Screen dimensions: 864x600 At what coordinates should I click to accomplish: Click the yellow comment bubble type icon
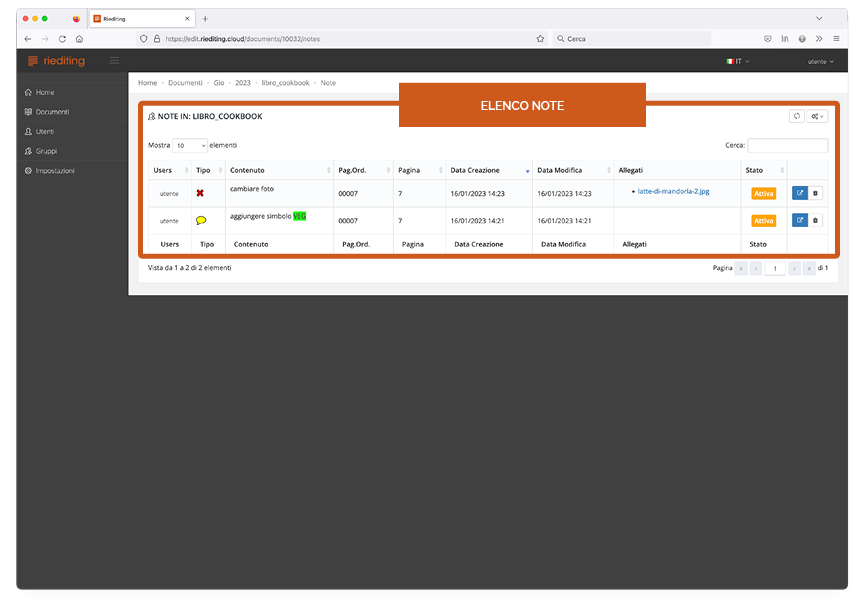(201, 220)
